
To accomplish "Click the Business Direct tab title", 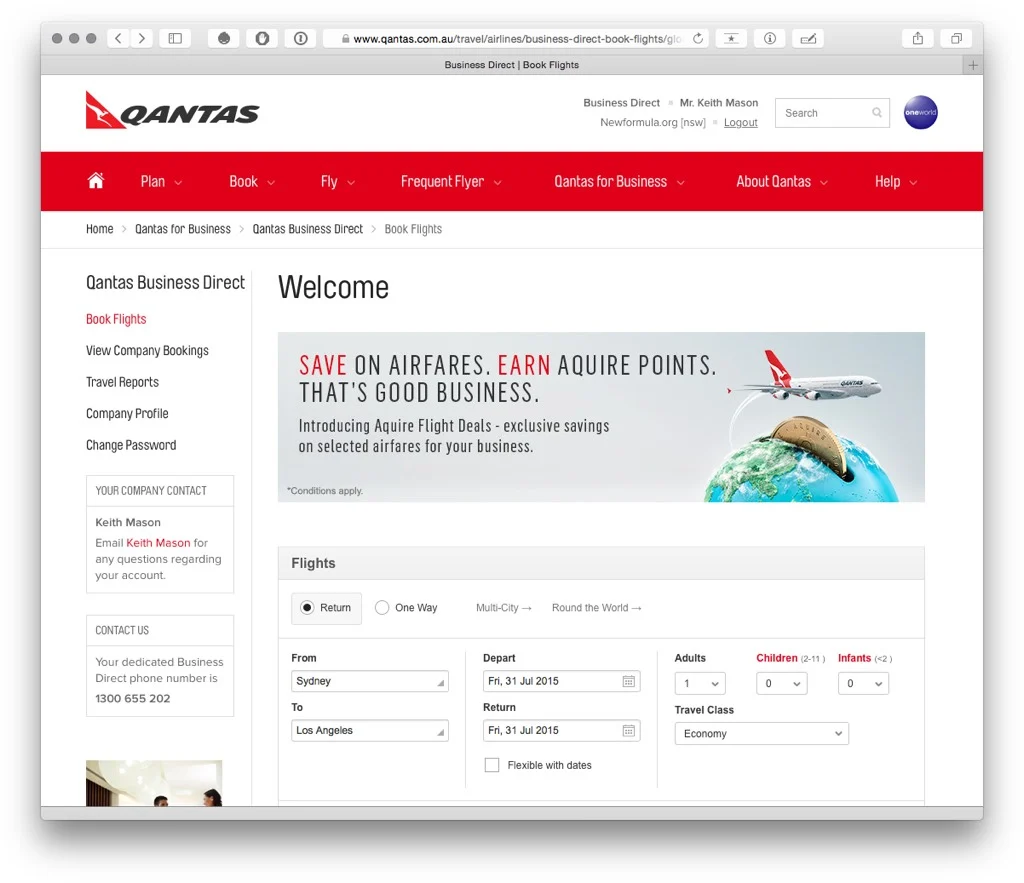I will [511, 65].
